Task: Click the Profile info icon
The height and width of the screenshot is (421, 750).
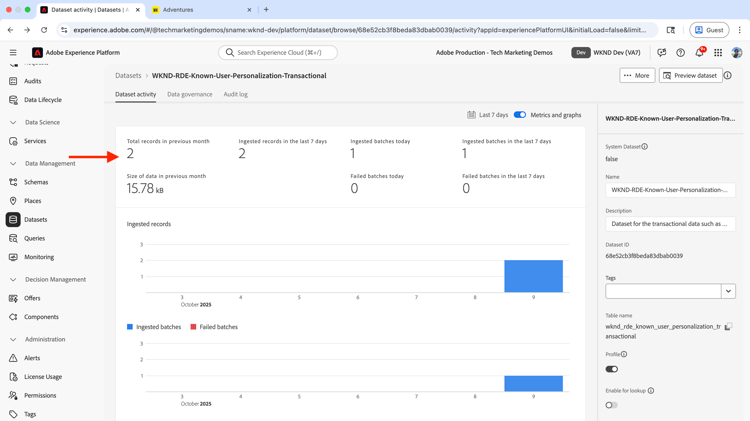Action: click(624, 354)
